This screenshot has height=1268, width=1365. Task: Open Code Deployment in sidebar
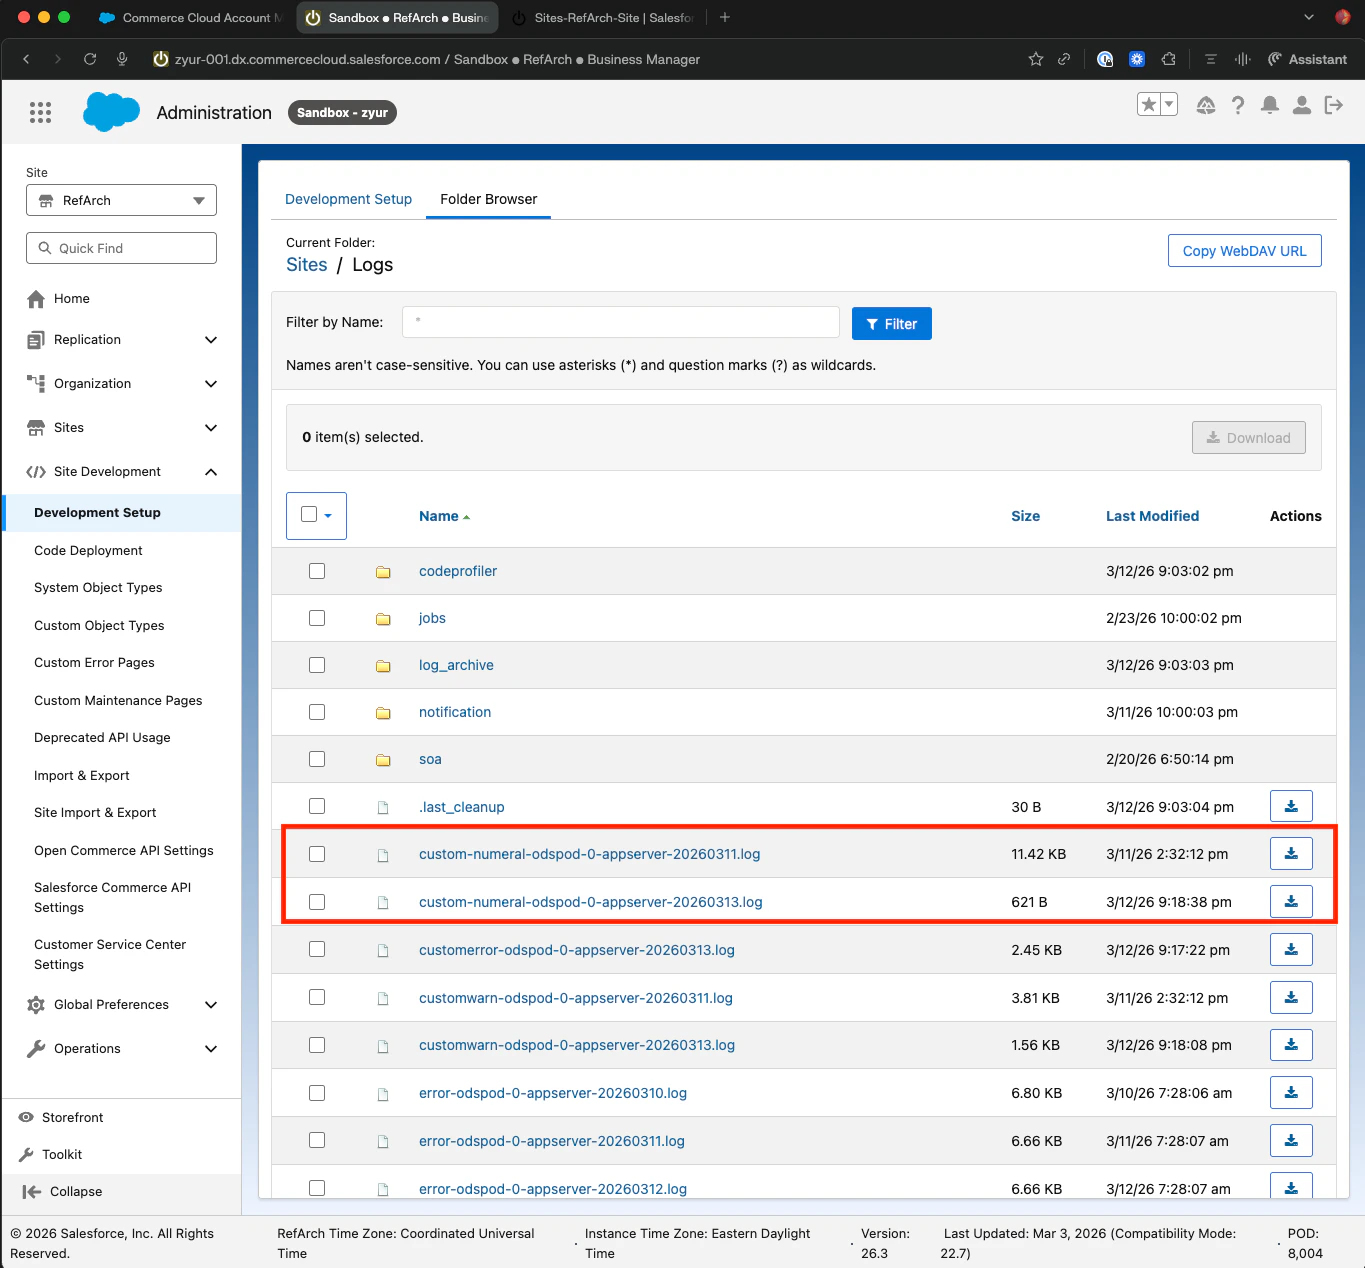[x=88, y=550]
